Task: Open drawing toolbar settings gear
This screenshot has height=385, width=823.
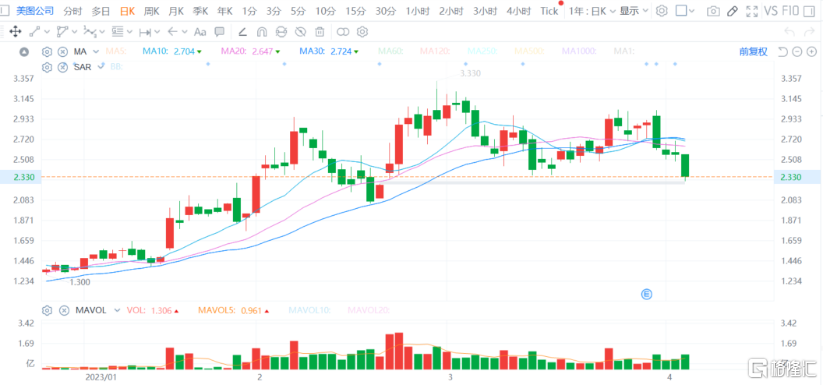Action: pyautogui.click(x=362, y=32)
